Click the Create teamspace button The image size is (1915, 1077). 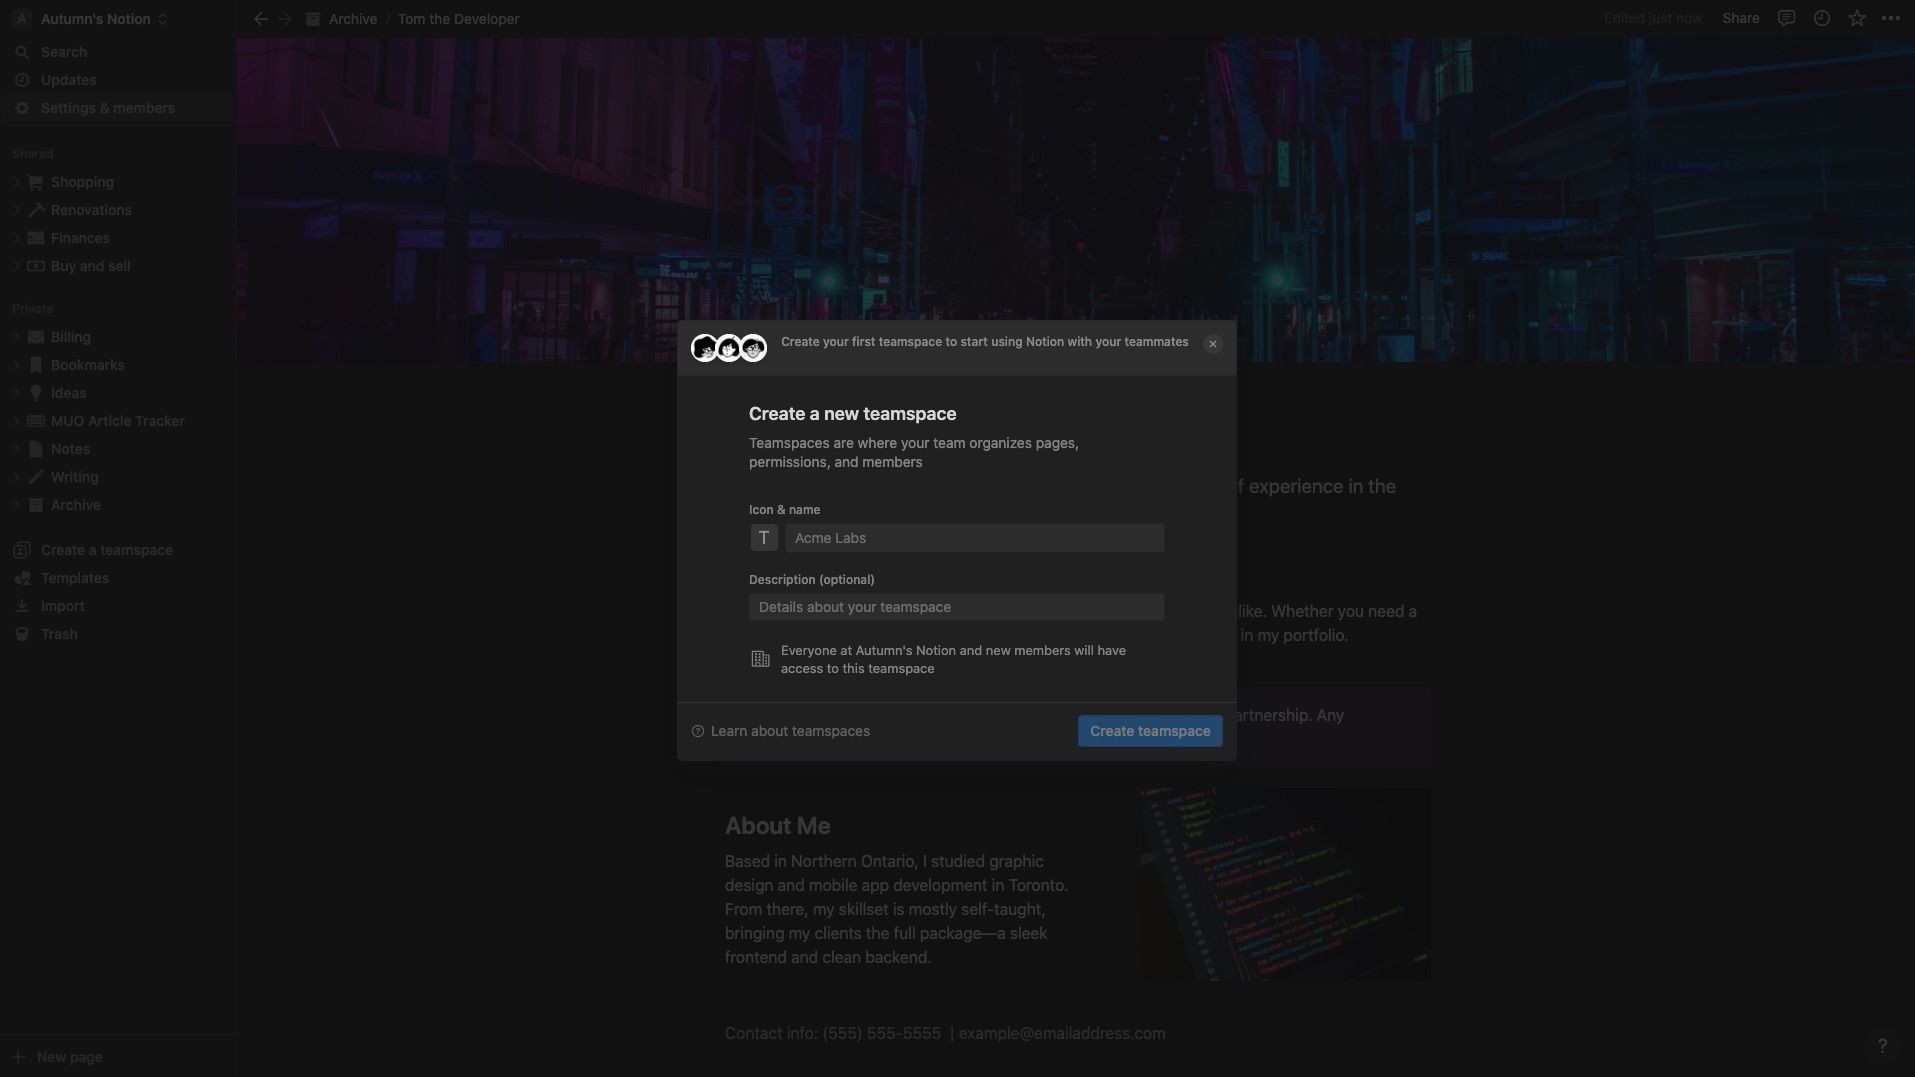1150,731
